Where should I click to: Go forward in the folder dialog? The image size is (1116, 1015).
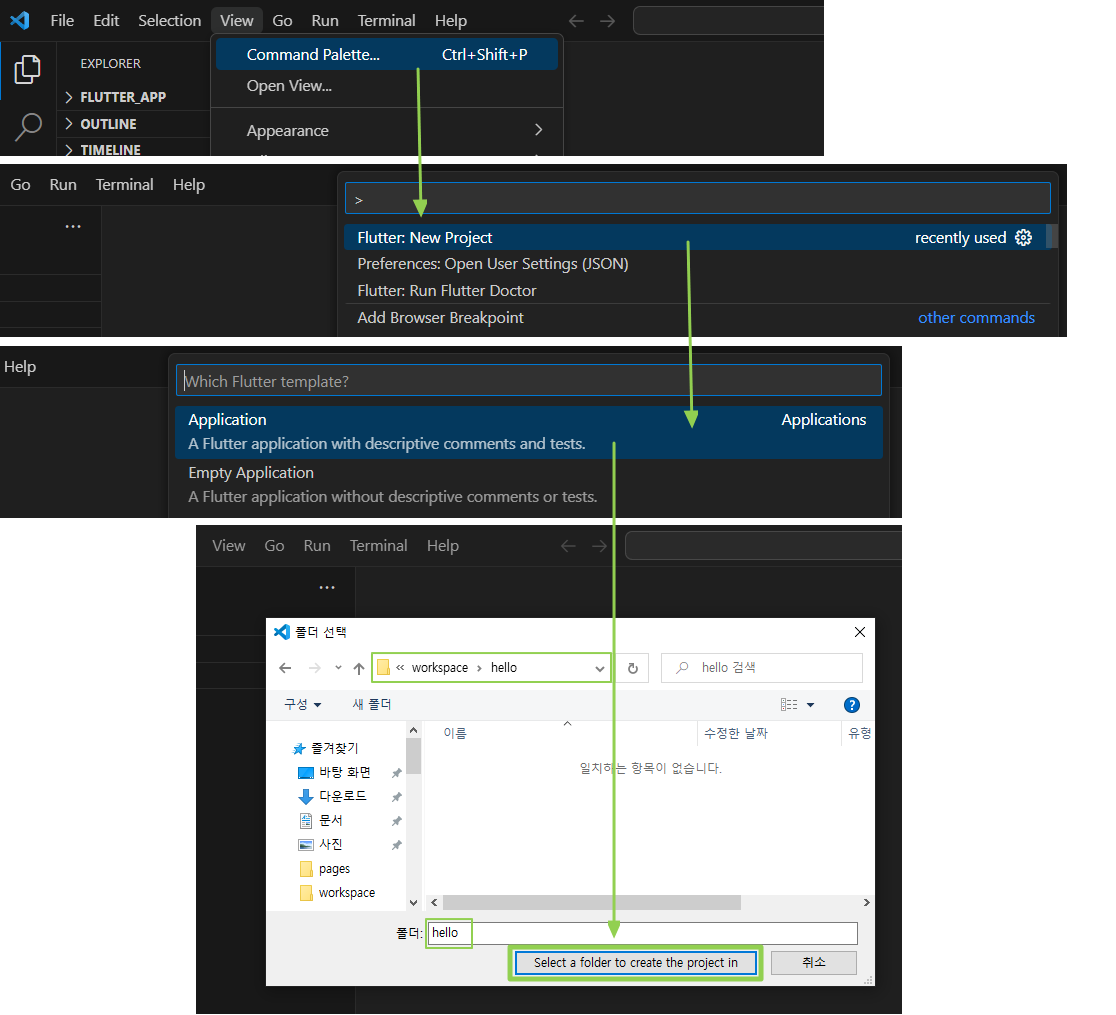pos(314,668)
